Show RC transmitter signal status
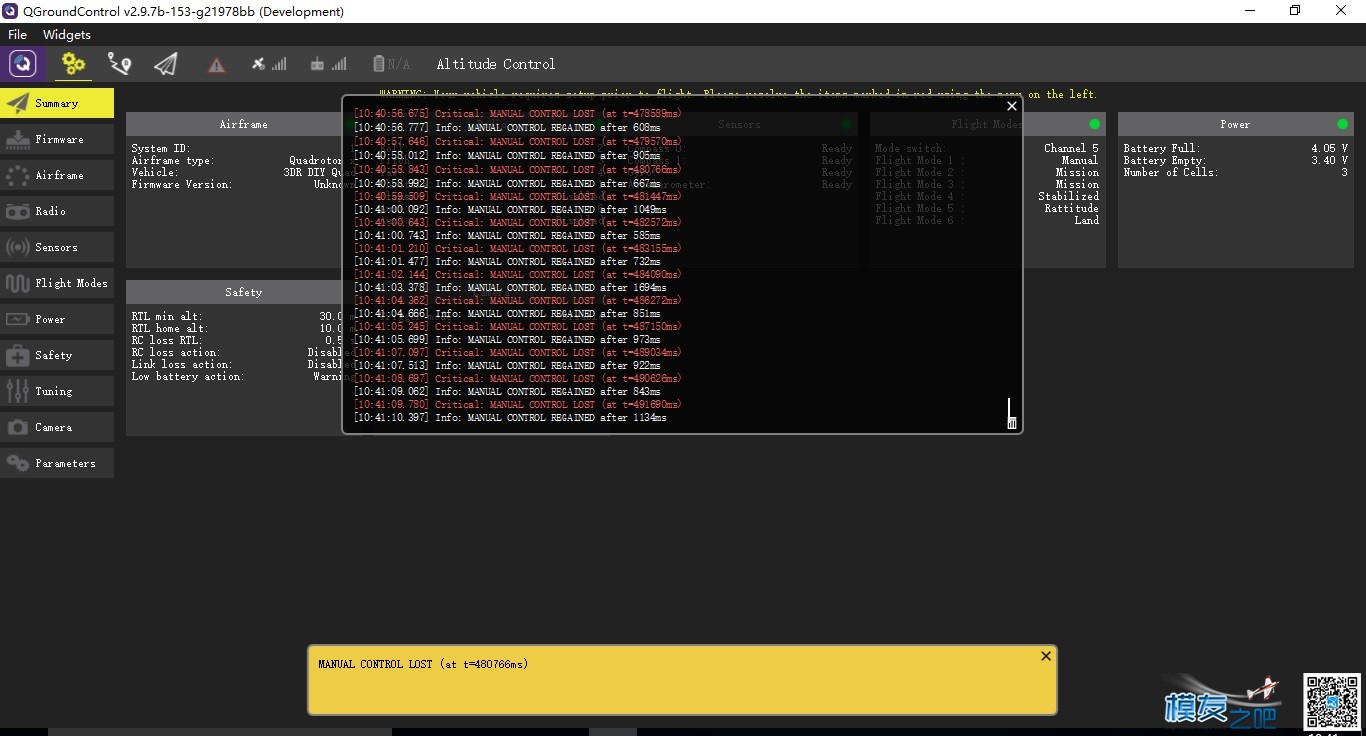The width and height of the screenshot is (1366, 736). point(328,64)
